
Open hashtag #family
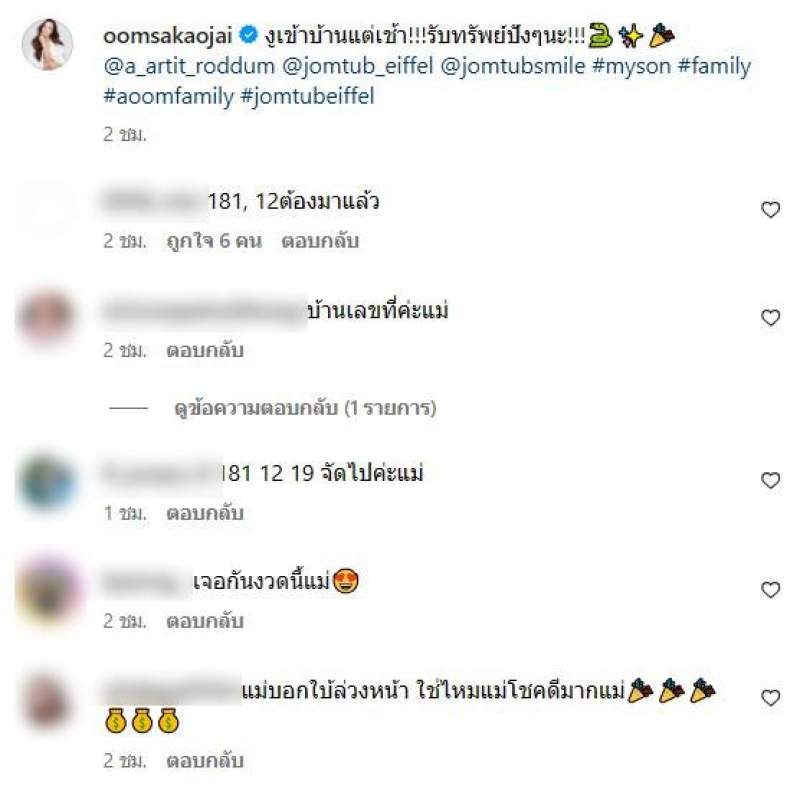(714, 66)
